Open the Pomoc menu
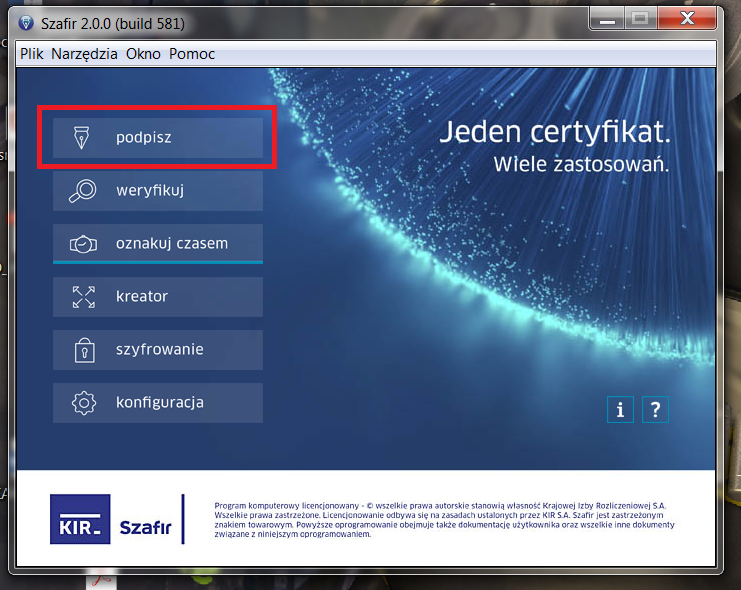The image size is (741, 590). pos(192,54)
